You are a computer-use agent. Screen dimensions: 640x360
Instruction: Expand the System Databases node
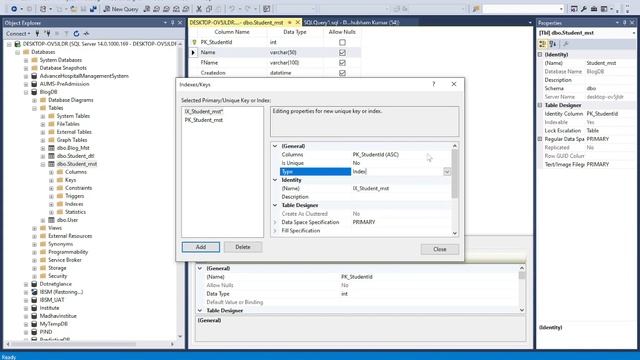pyautogui.click(x=26, y=60)
